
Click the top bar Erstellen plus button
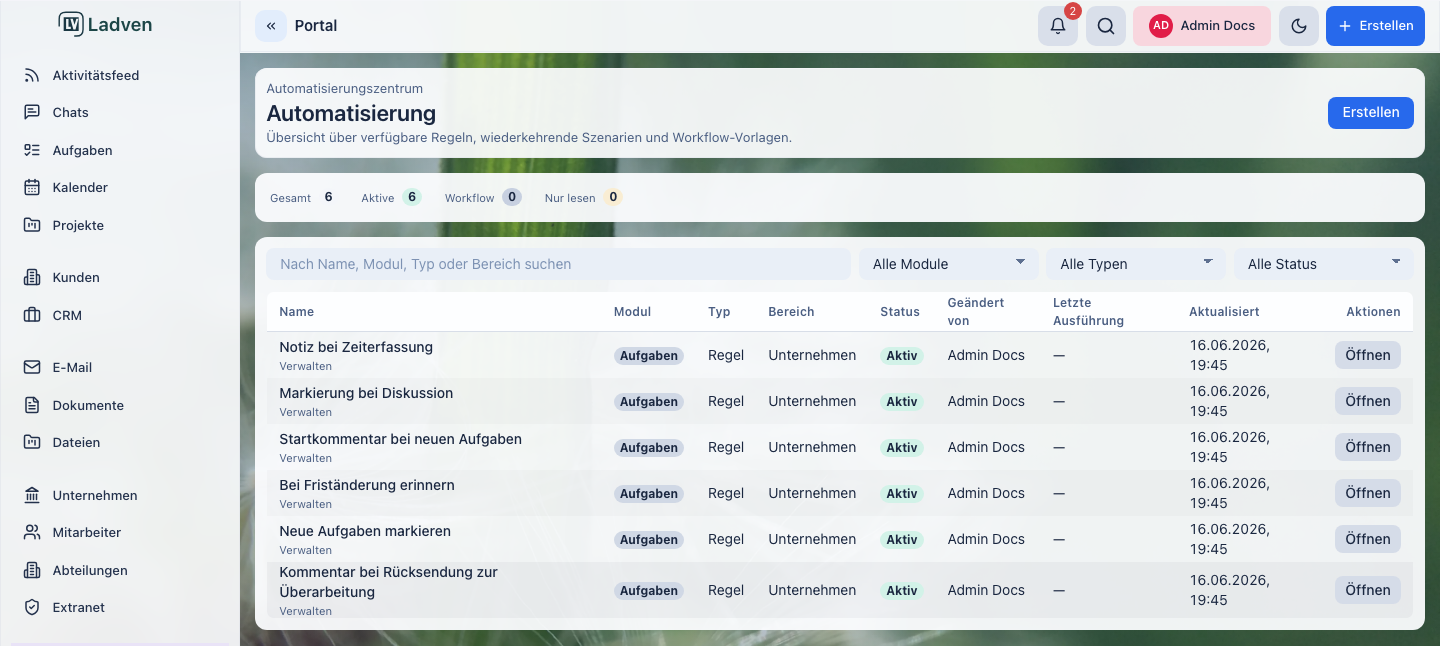point(1375,26)
